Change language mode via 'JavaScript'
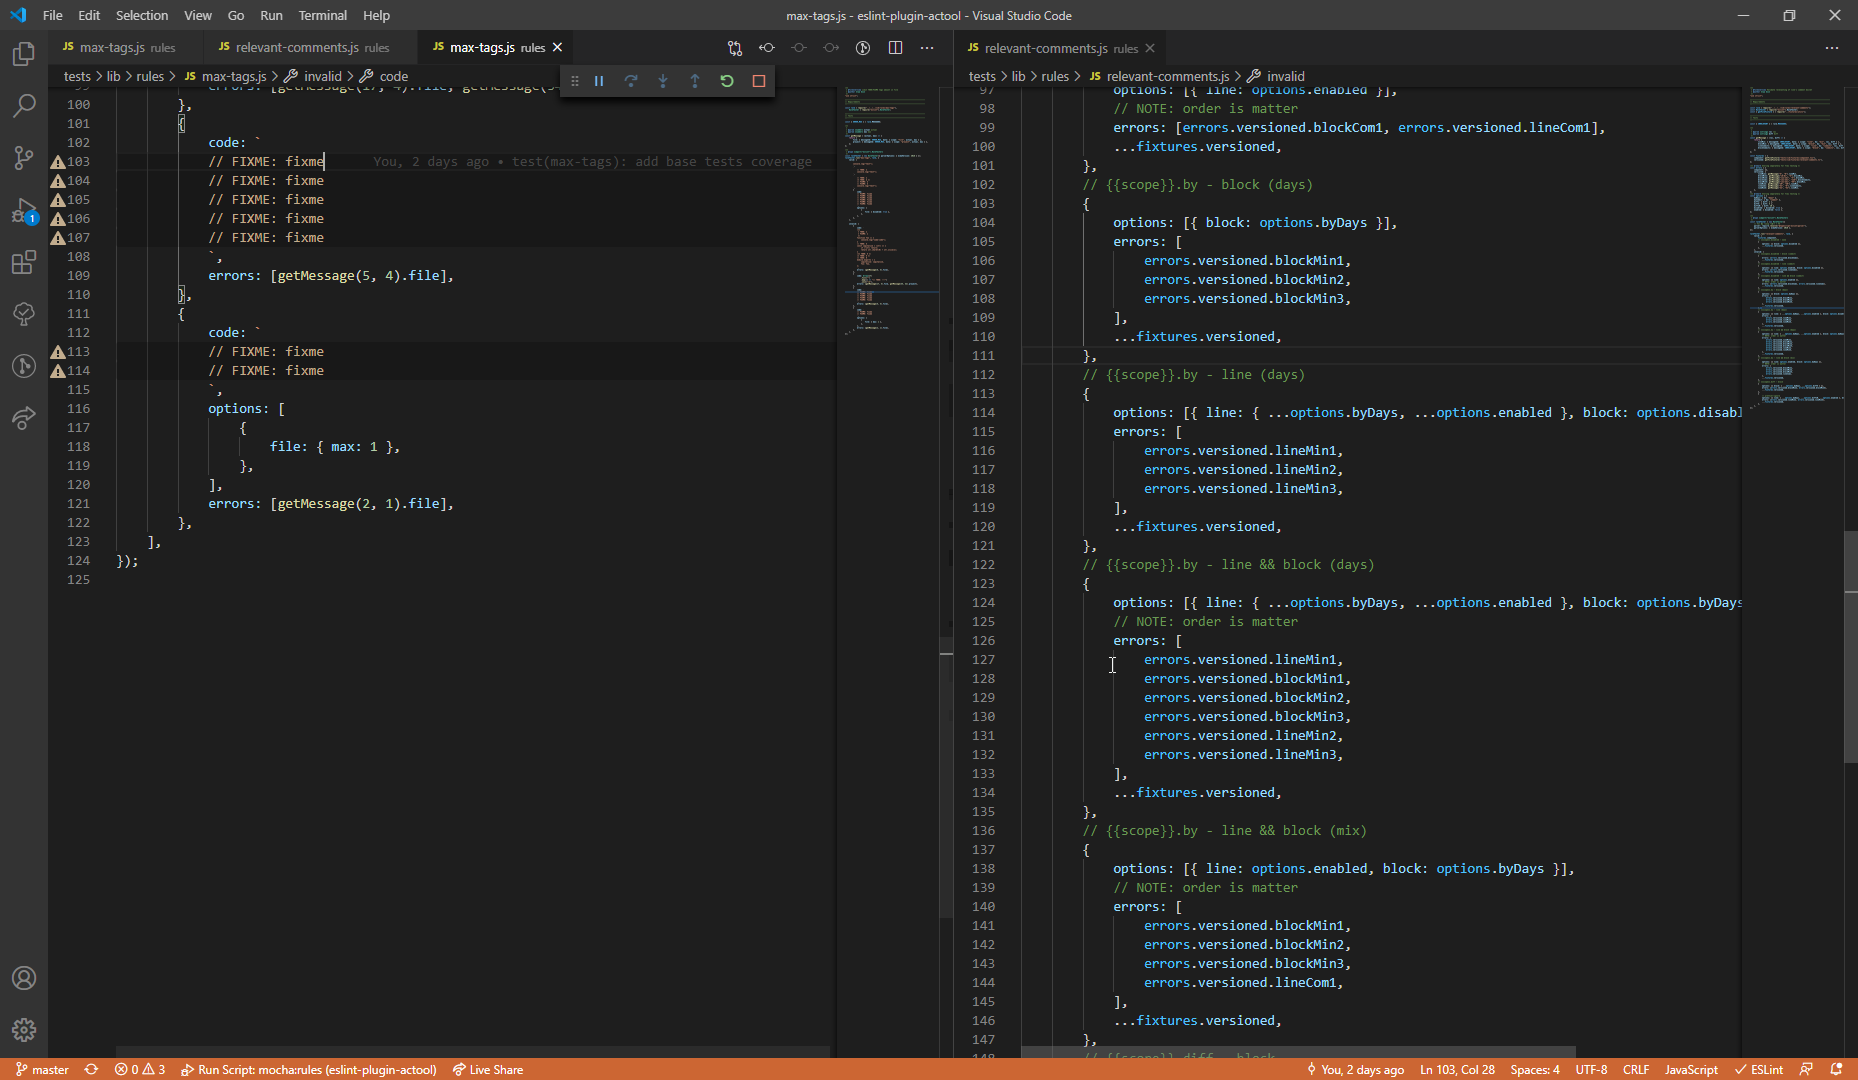Viewport: 1858px width, 1080px height. pyautogui.click(x=1691, y=1069)
